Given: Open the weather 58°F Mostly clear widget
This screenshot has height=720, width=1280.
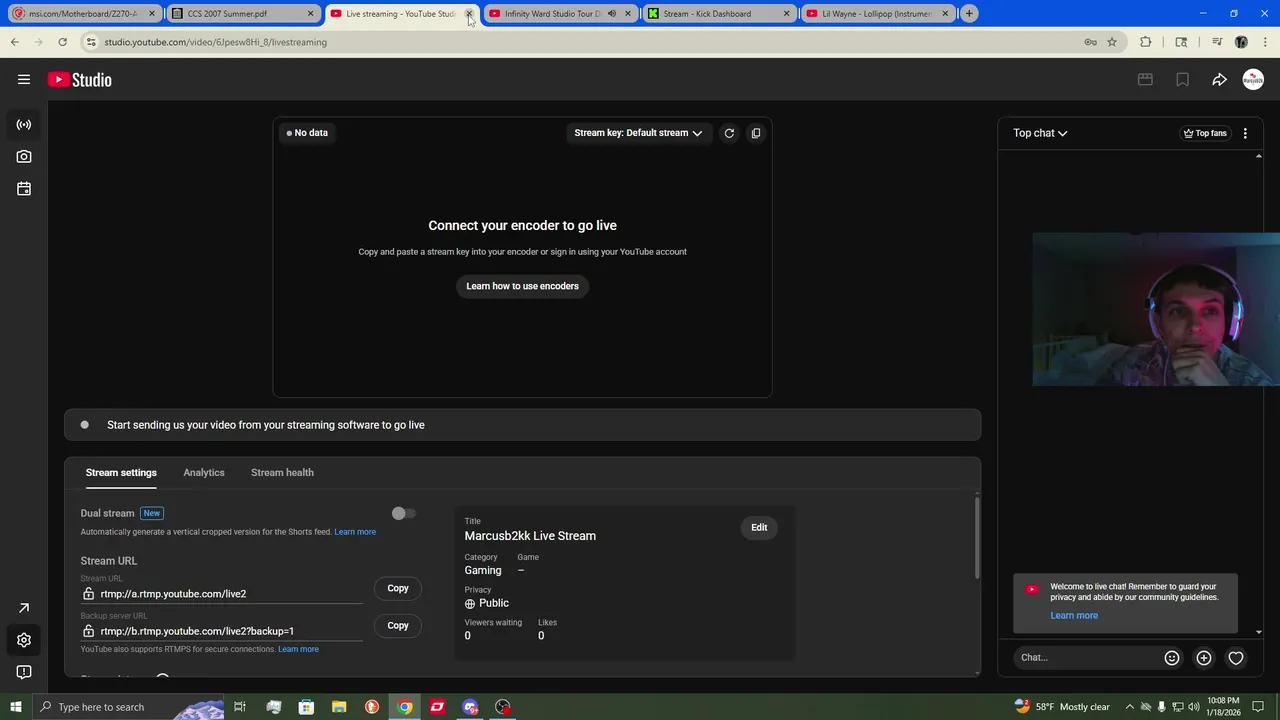Looking at the screenshot, I should coord(1062,707).
